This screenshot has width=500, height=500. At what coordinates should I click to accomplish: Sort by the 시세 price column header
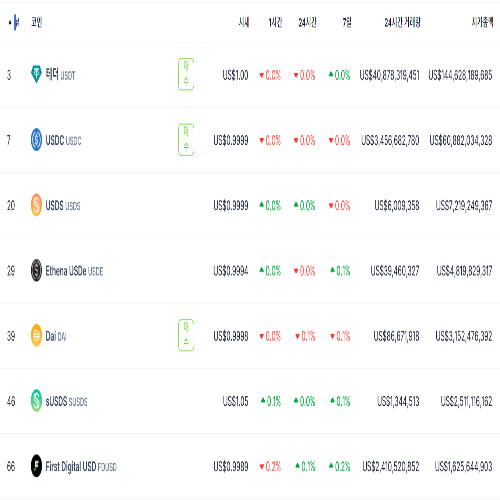click(x=244, y=22)
